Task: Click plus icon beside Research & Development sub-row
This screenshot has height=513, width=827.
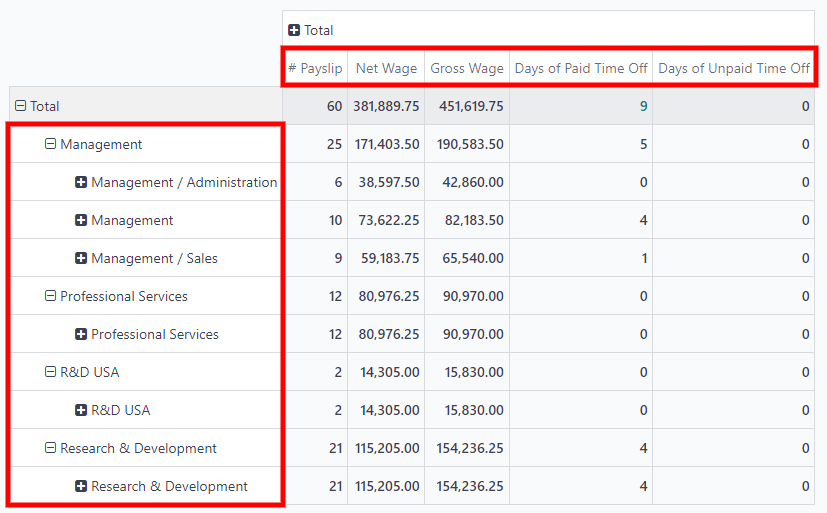Action: (81, 486)
